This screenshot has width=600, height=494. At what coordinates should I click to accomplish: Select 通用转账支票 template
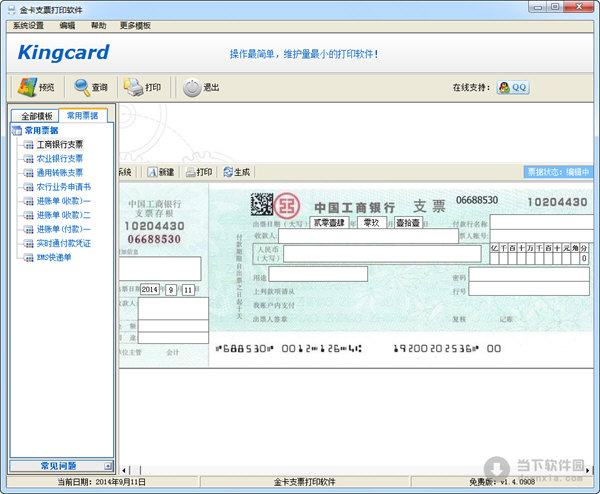(x=60, y=173)
